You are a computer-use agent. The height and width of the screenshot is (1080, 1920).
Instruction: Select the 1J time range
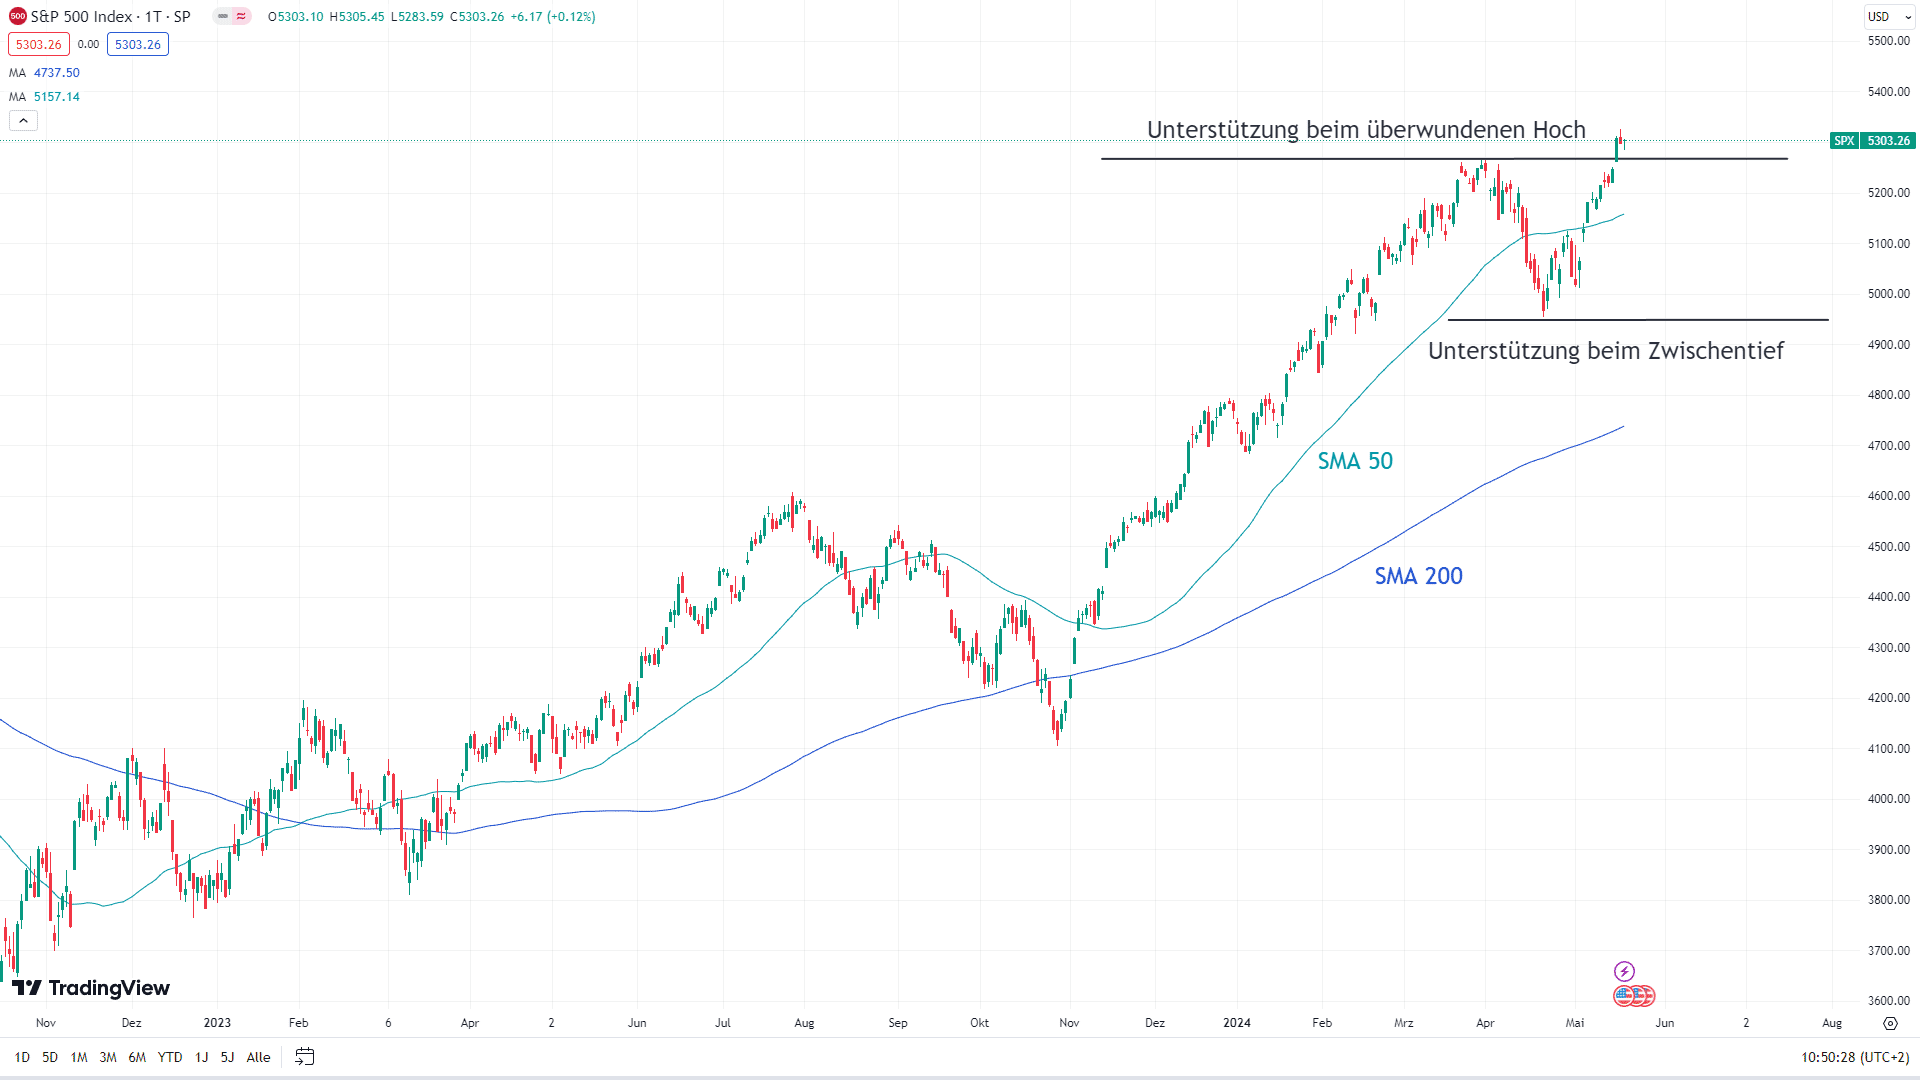[201, 1057]
